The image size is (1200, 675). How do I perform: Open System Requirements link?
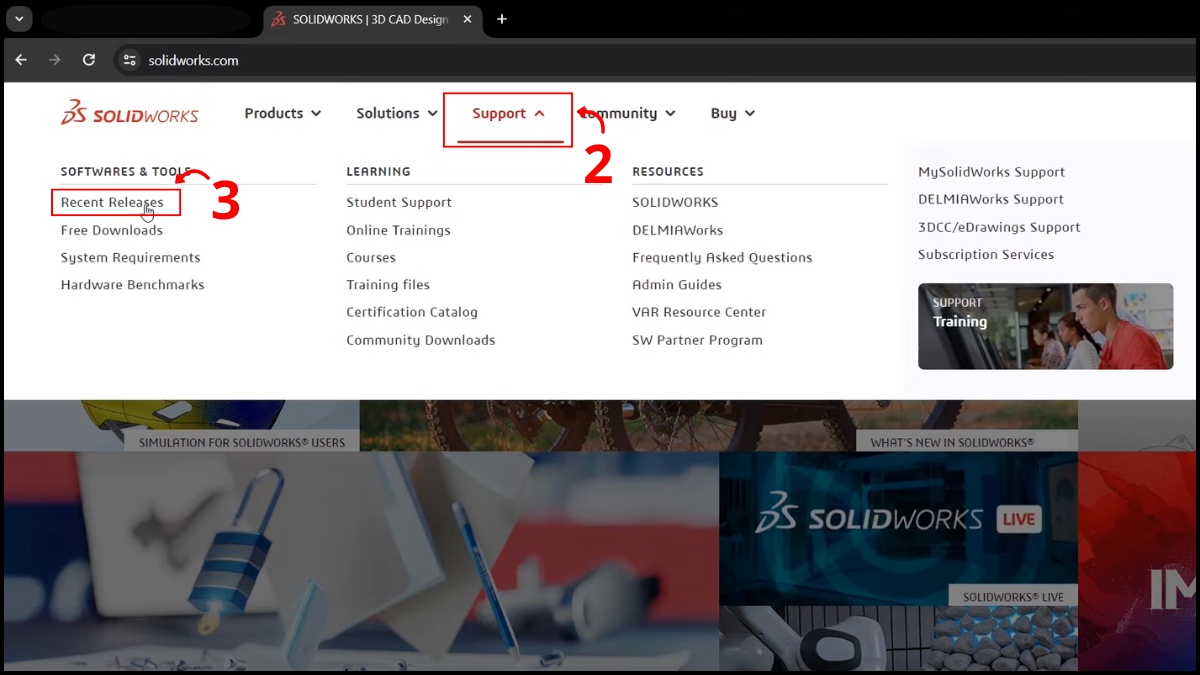click(130, 257)
